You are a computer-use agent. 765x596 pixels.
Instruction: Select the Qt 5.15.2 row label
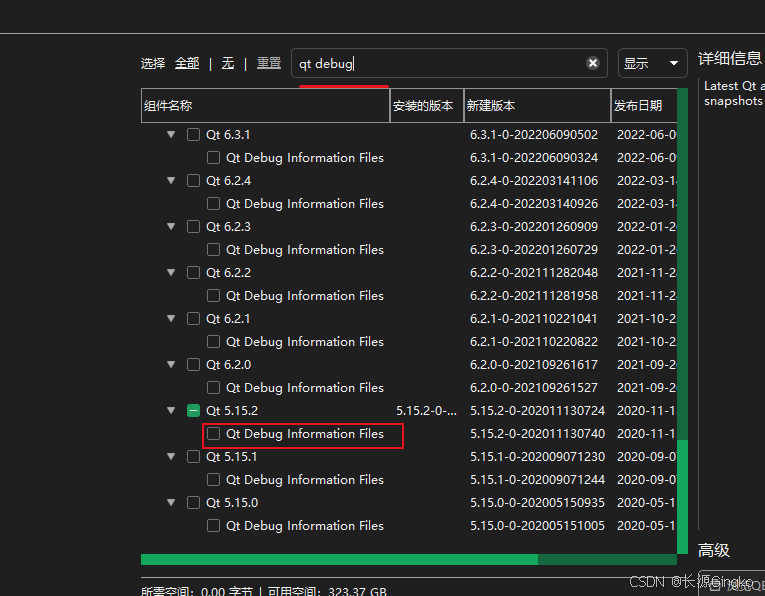[232, 411]
